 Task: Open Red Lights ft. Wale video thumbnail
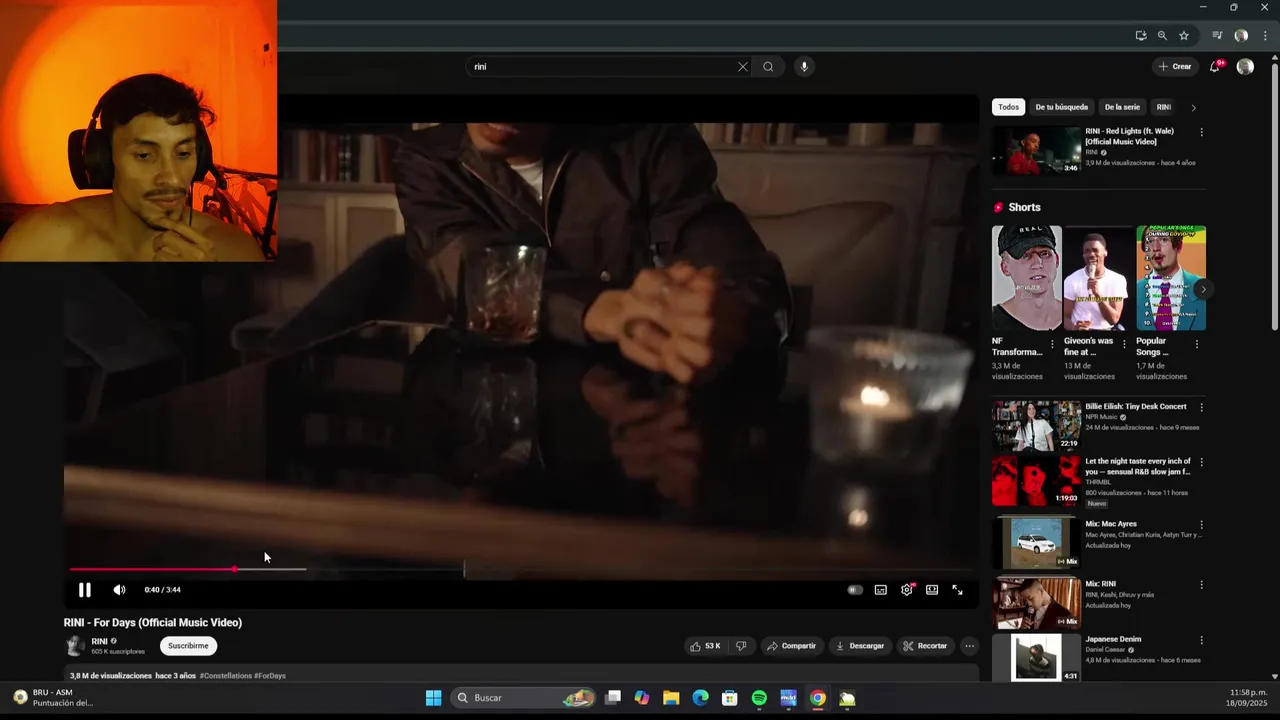(x=1036, y=150)
